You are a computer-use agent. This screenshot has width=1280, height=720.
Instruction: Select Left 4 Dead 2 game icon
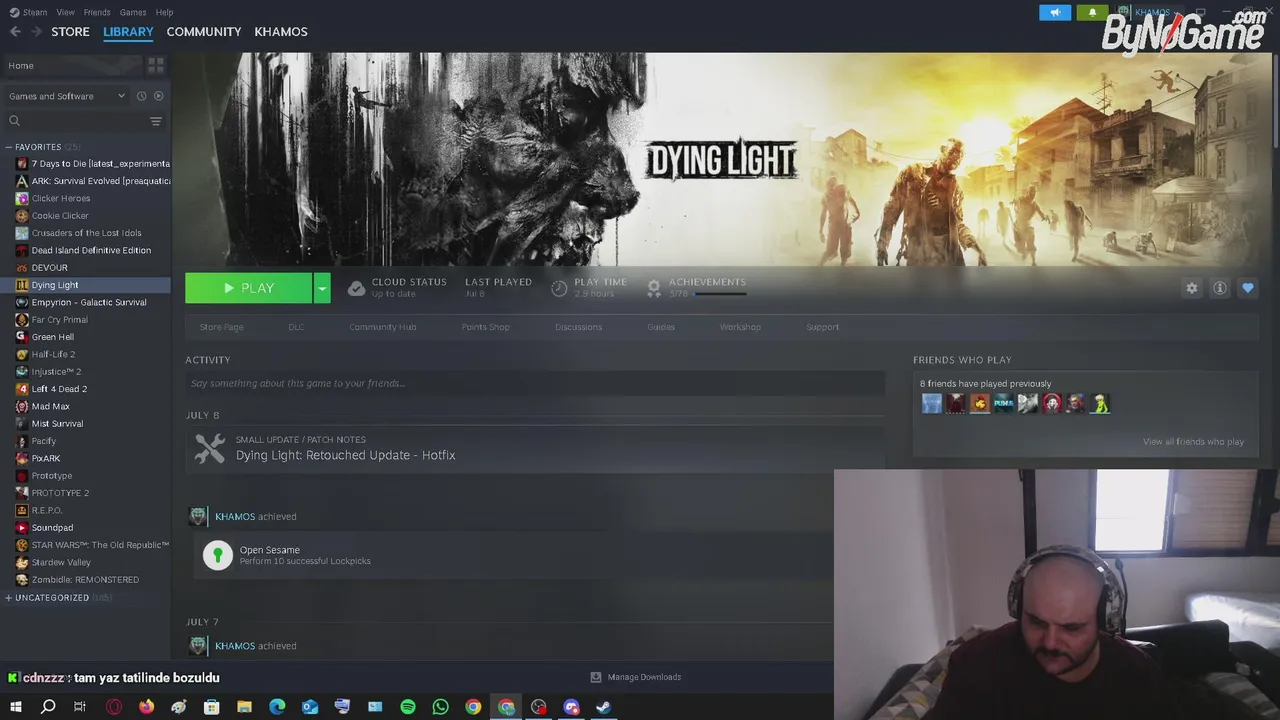(22, 389)
